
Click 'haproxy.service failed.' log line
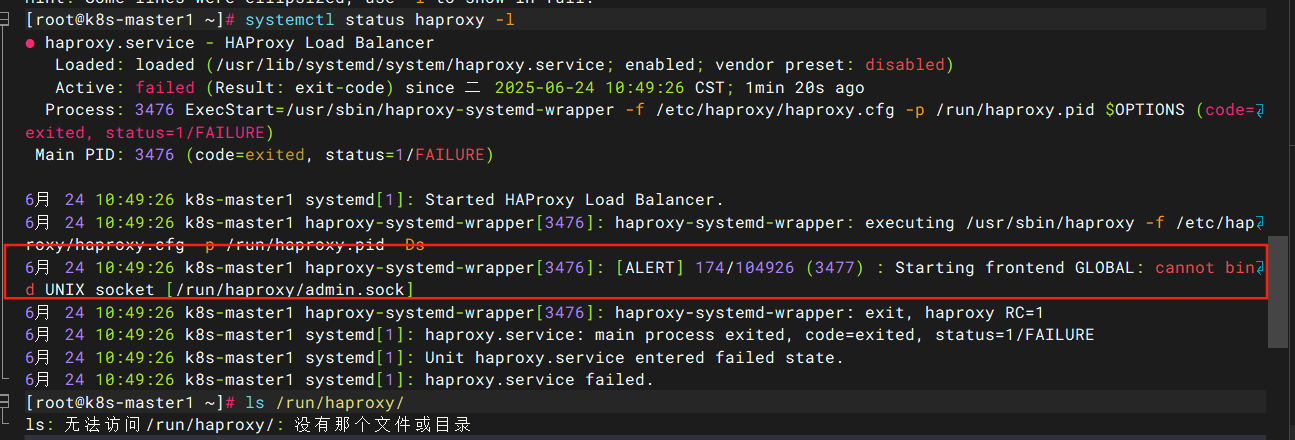(x=540, y=380)
